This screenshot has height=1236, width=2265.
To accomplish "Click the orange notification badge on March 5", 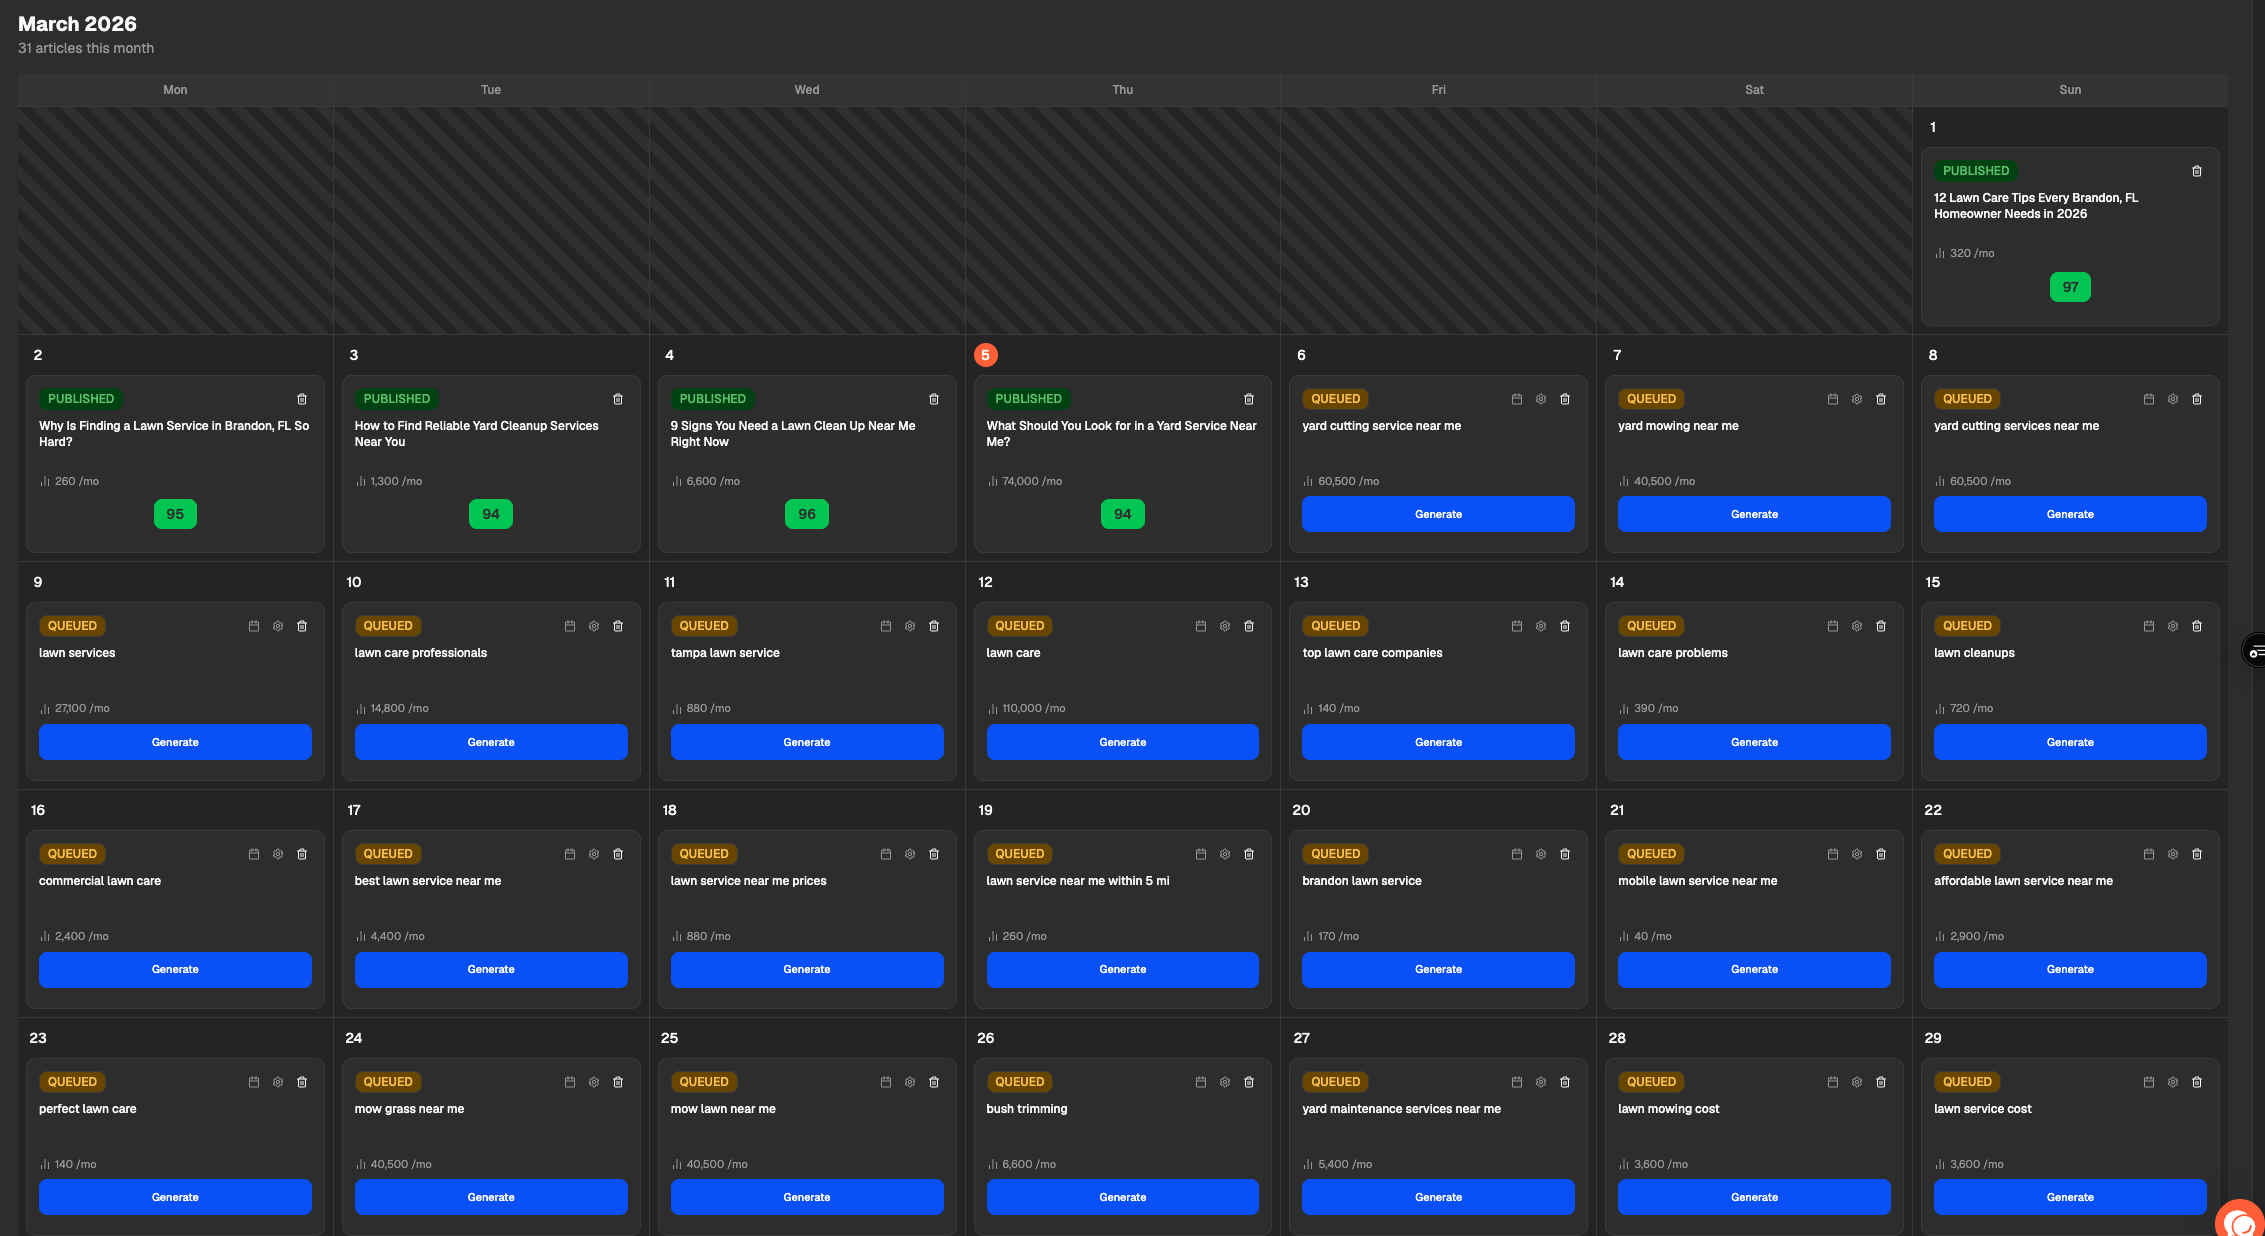I will (985, 354).
